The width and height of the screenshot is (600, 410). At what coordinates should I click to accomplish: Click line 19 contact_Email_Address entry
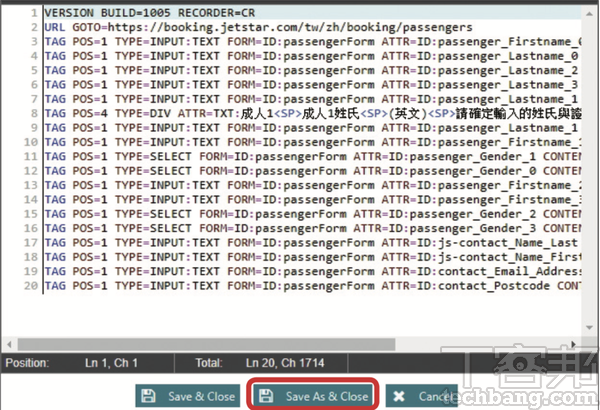coord(313,271)
